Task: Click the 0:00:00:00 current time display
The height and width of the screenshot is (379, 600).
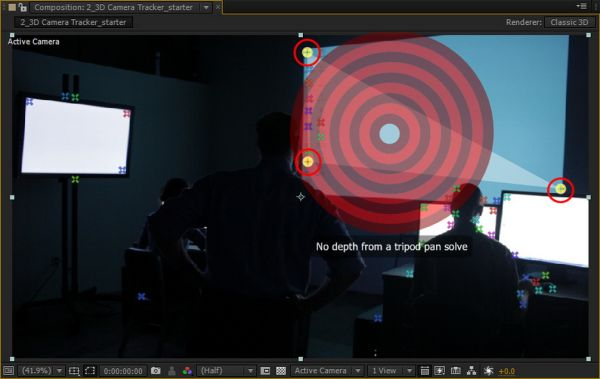Action: tap(123, 371)
